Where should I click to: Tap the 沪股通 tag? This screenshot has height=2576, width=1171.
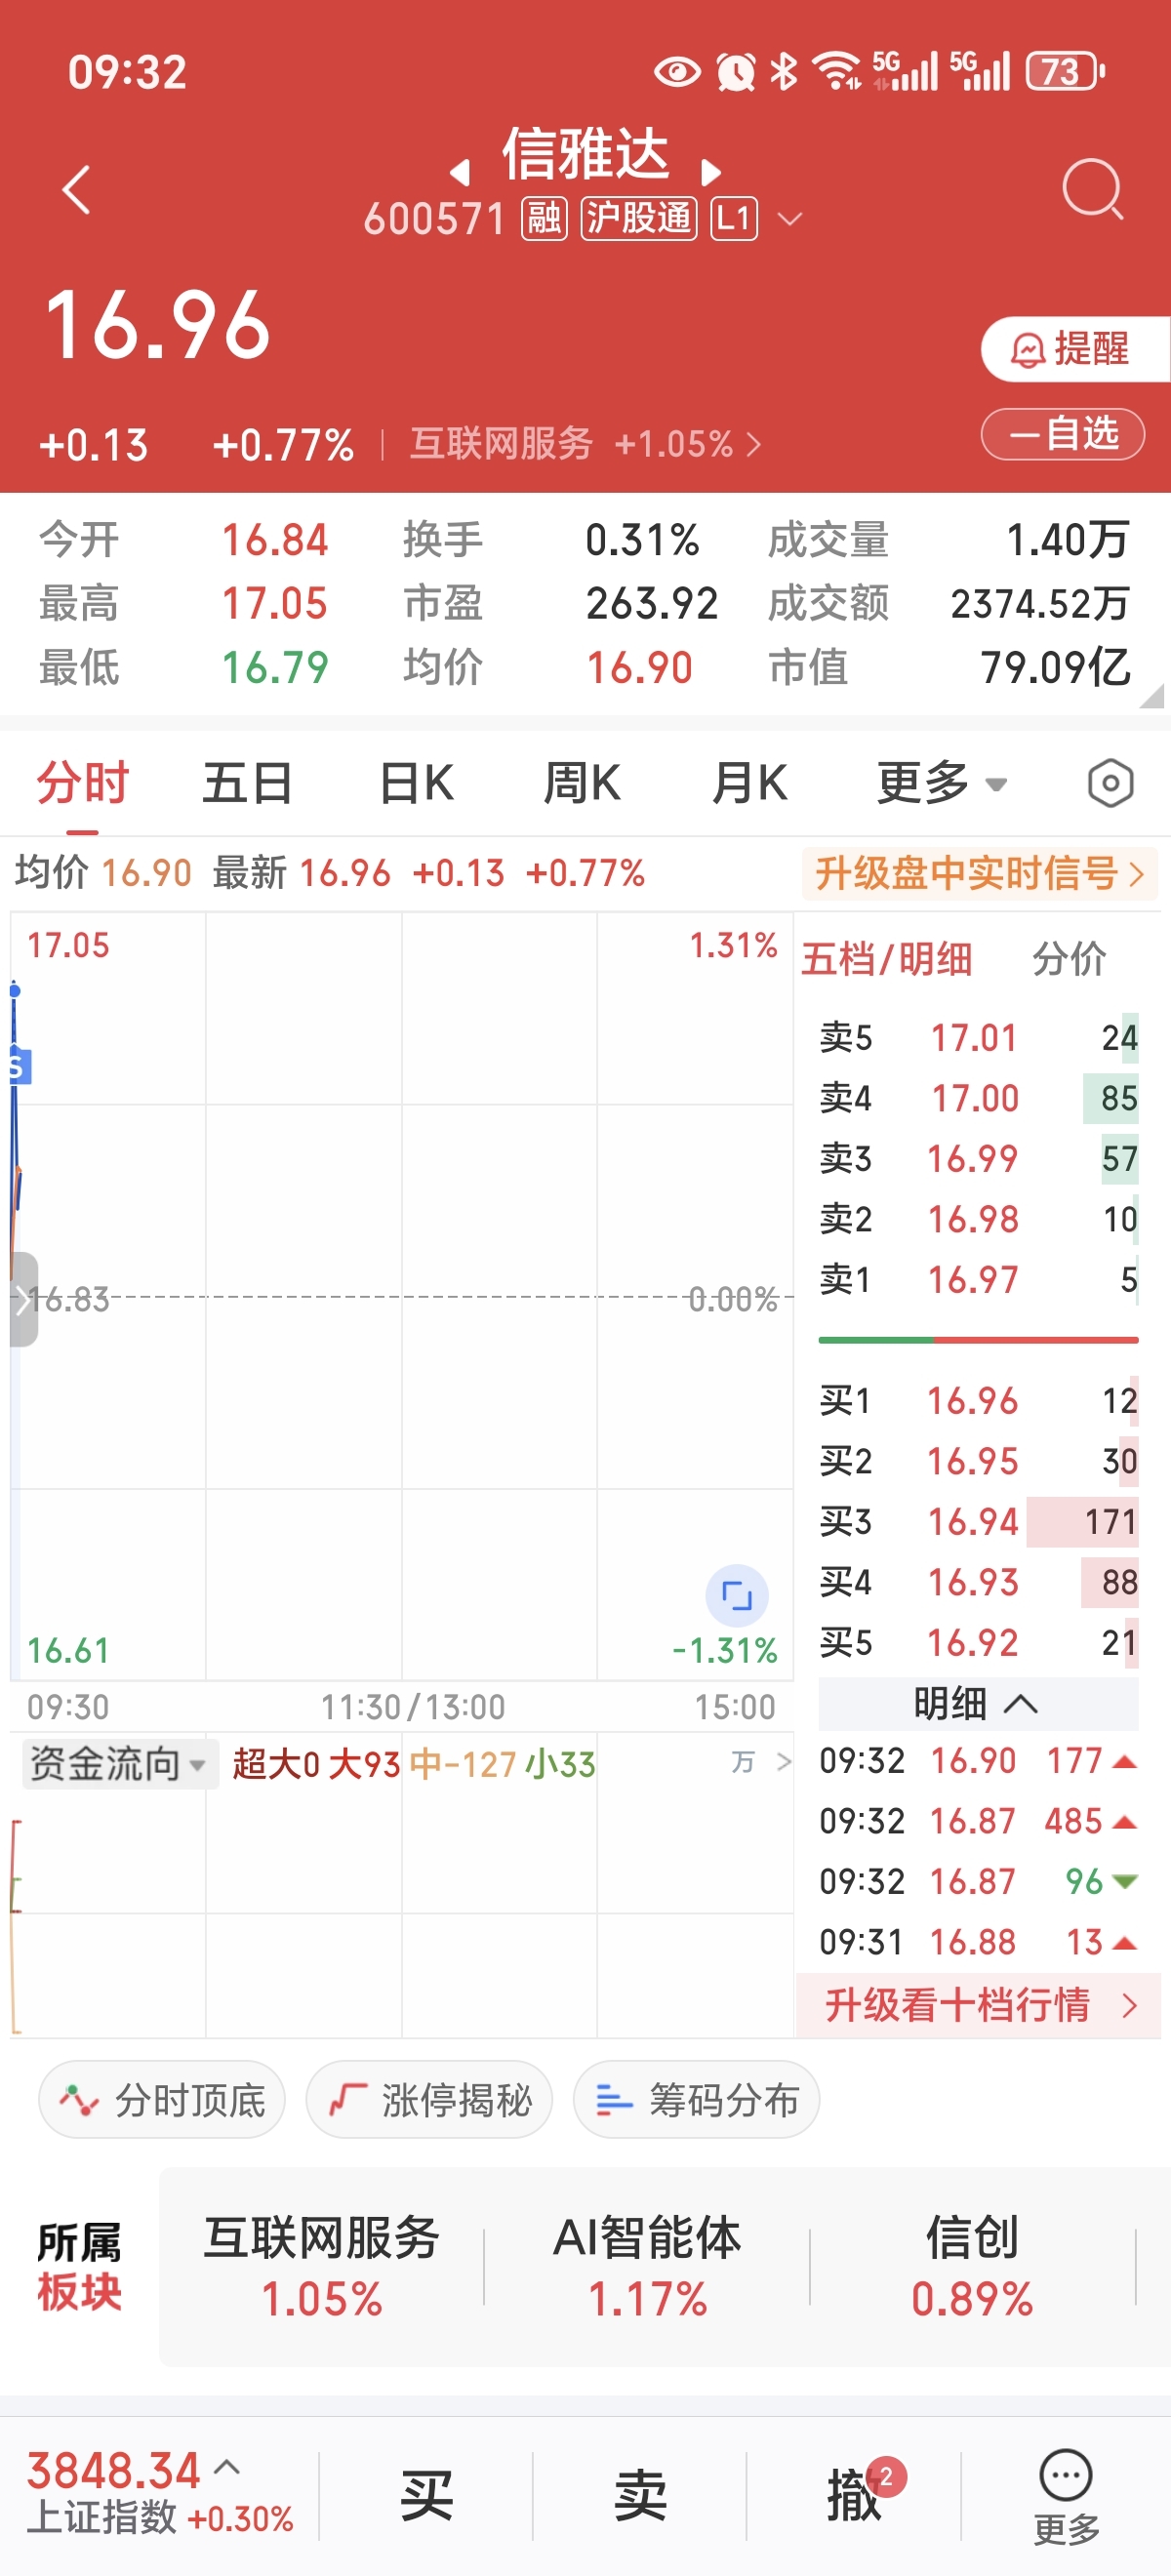click(639, 218)
